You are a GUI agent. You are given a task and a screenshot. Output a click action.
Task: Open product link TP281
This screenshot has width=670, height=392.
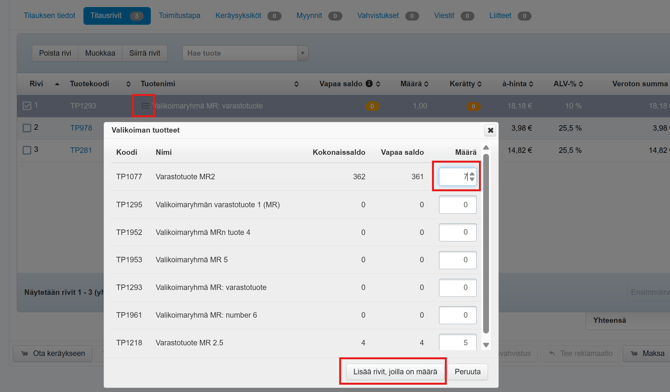[x=81, y=150]
